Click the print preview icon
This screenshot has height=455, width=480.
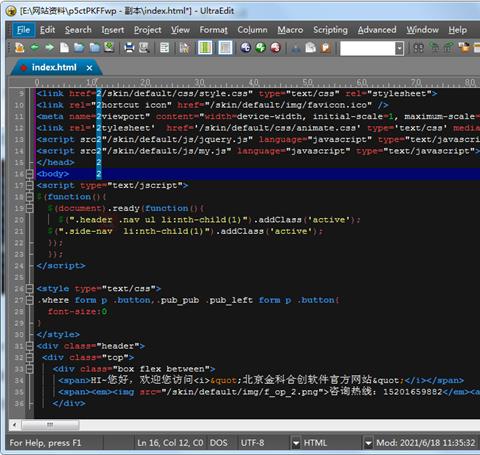144,48
